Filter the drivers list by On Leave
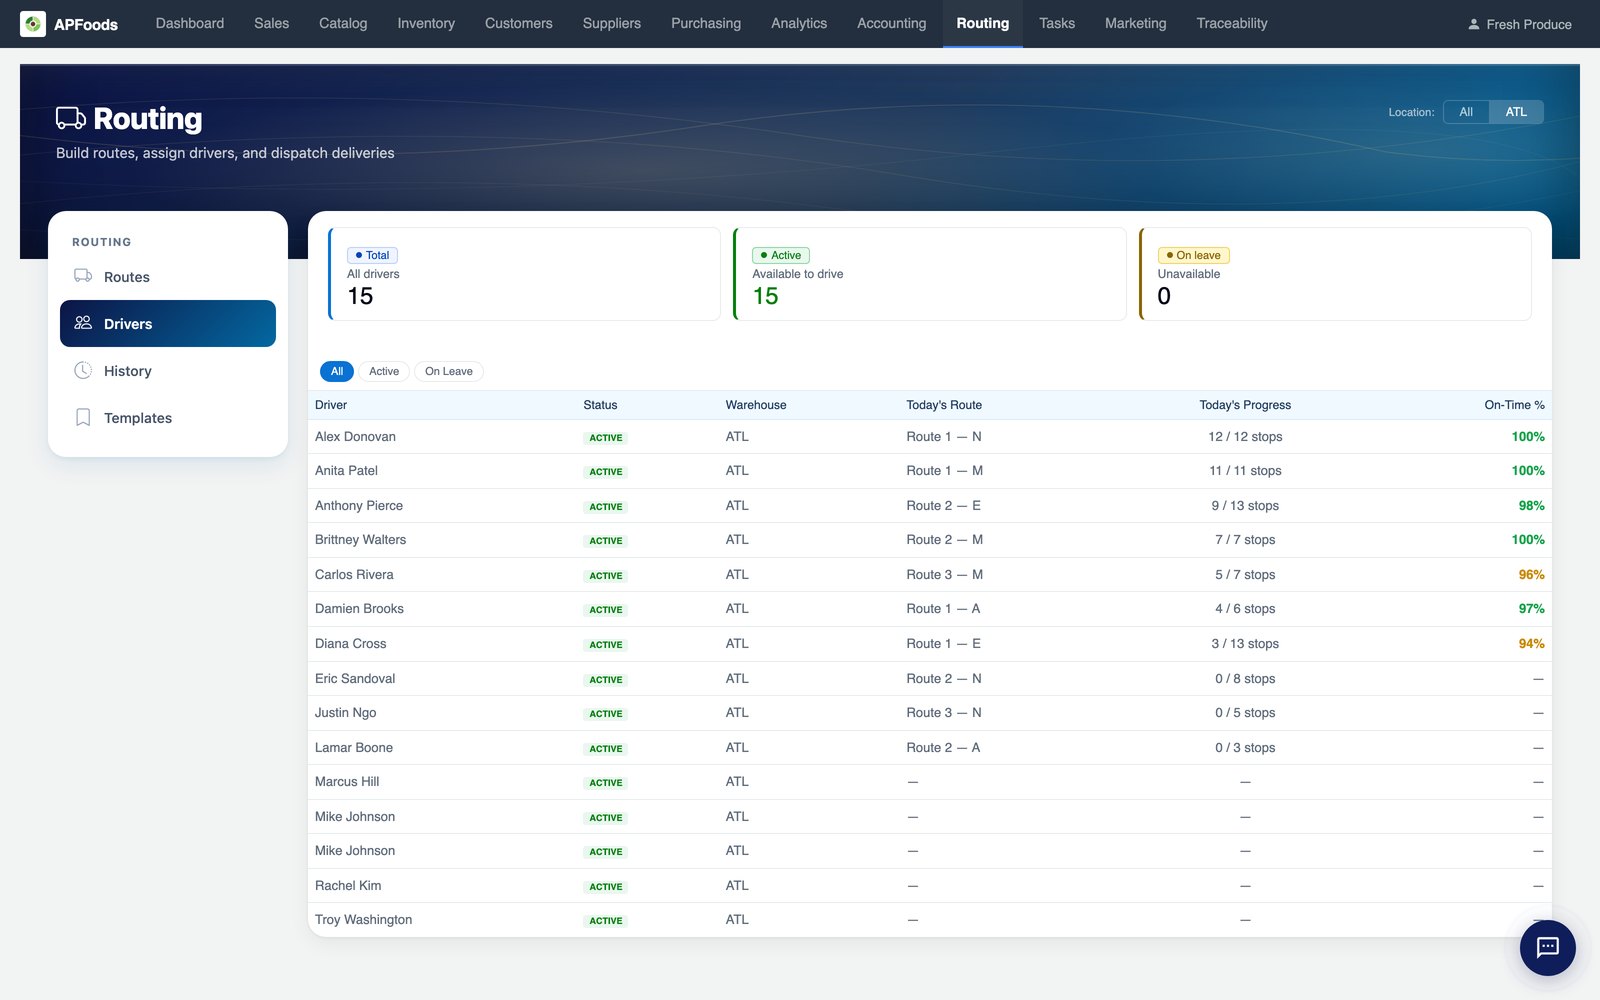Image resolution: width=1600 pixels, height=1000 pixels. [x=449, y=371]
